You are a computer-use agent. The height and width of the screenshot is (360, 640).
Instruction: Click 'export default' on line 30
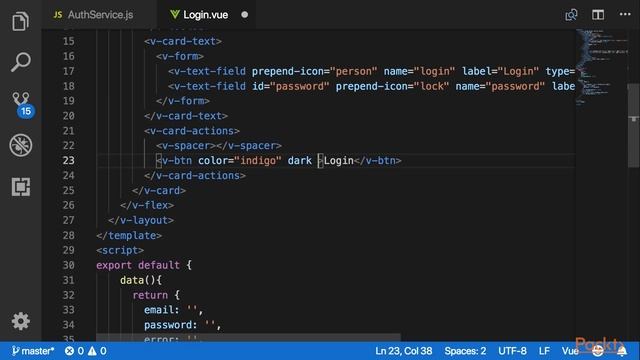pyautogui.click(x=138, y=265)
